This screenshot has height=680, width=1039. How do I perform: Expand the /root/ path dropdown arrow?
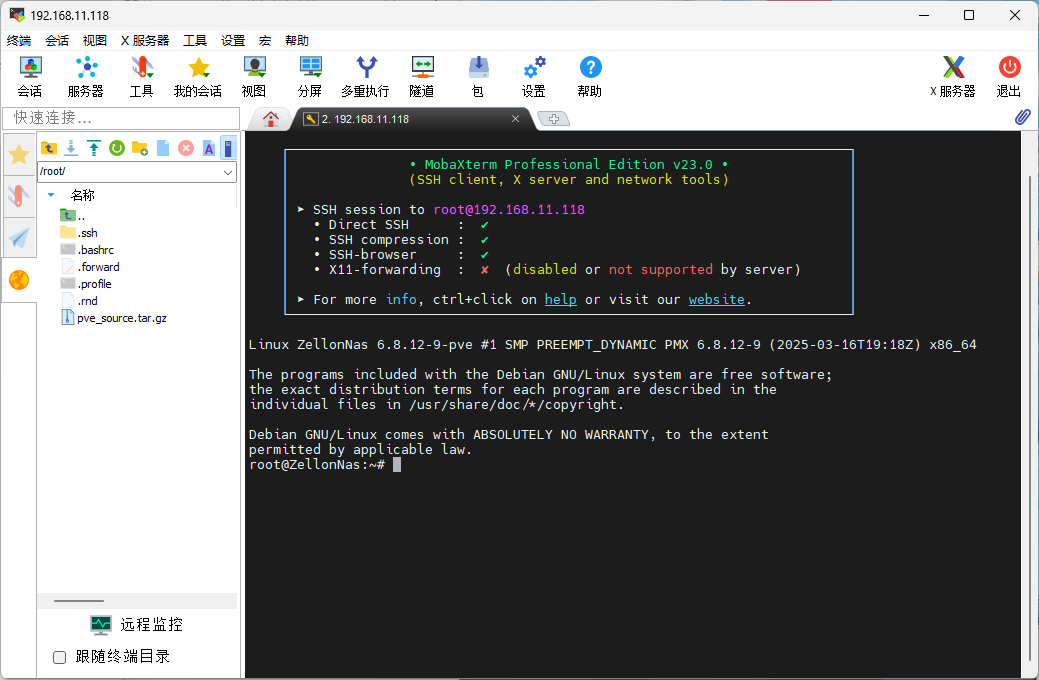tap(228, 172)
